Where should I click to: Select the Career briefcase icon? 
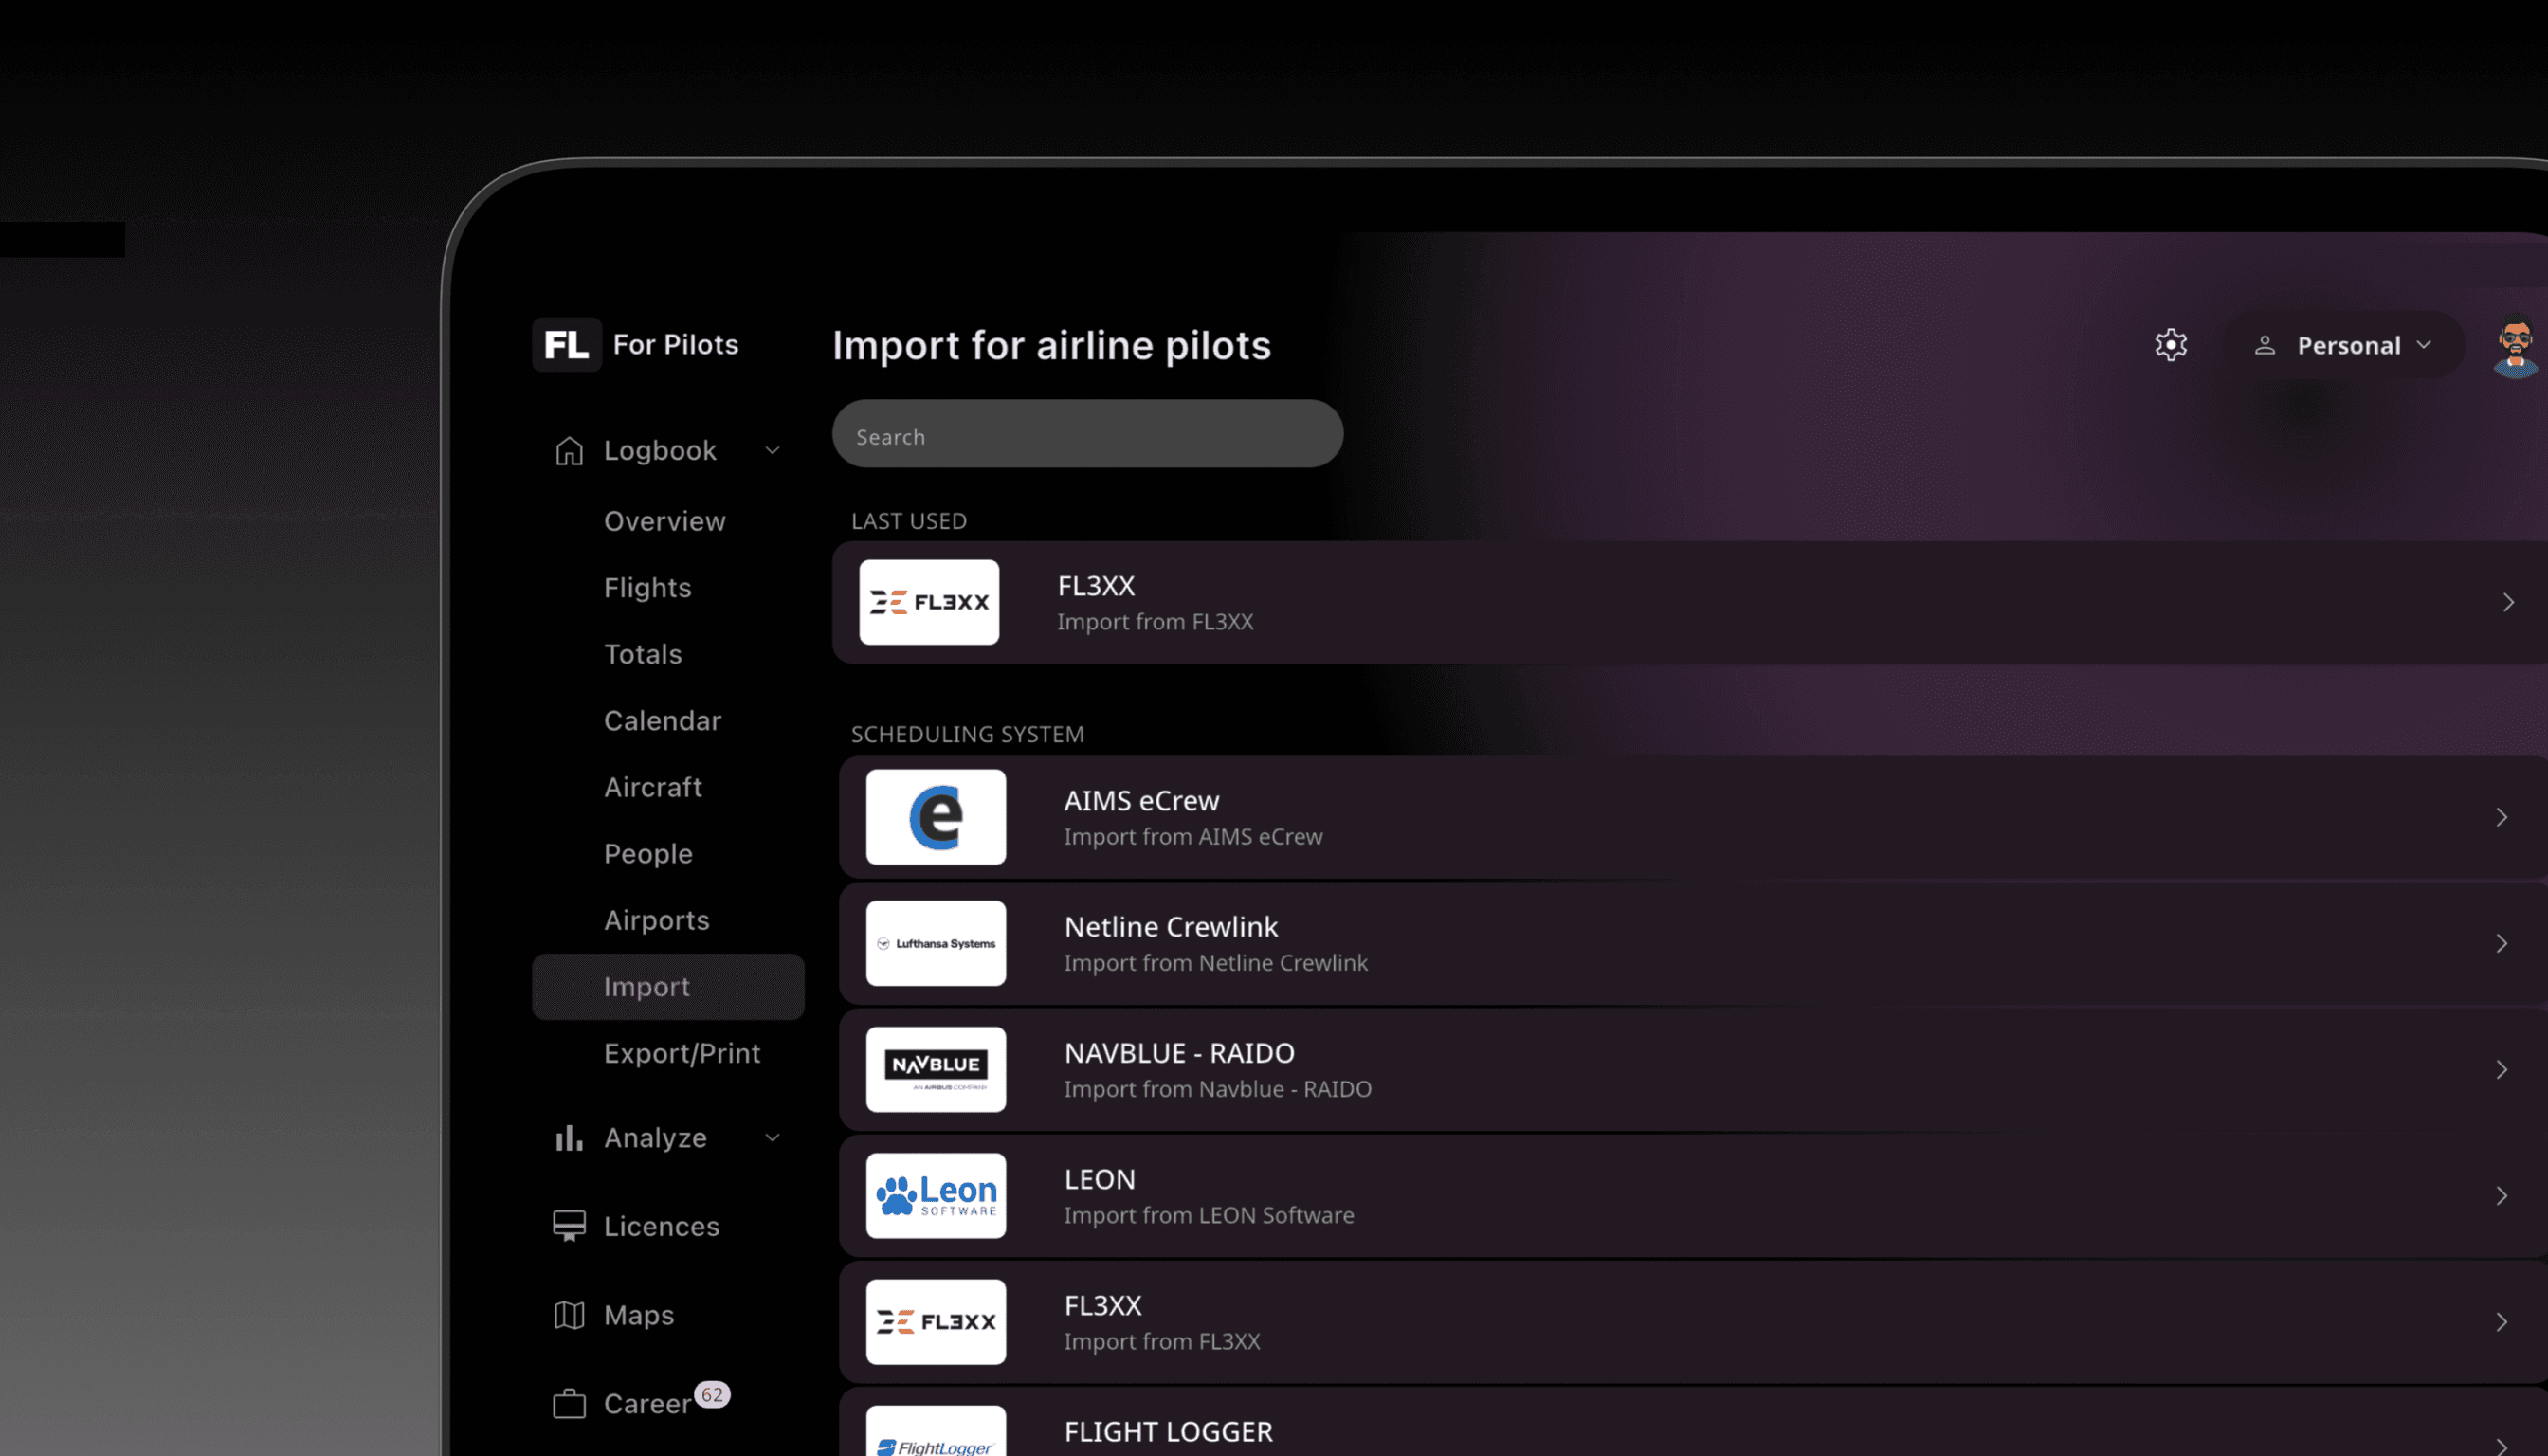click(567, 1403)
